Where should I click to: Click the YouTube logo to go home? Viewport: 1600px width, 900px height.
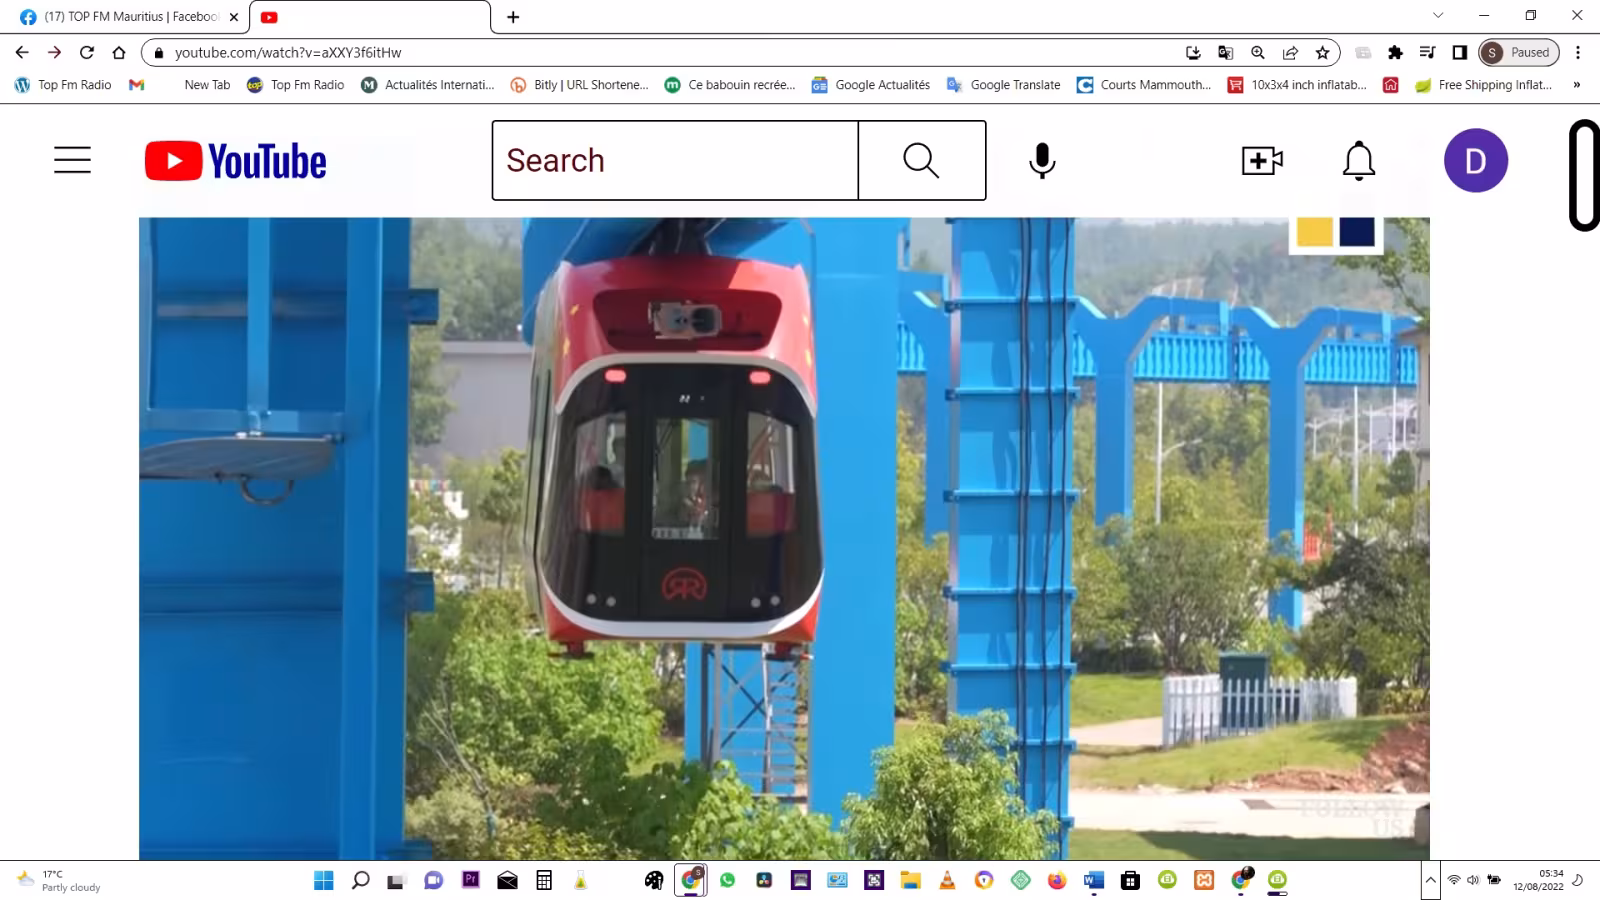(236, 161)
